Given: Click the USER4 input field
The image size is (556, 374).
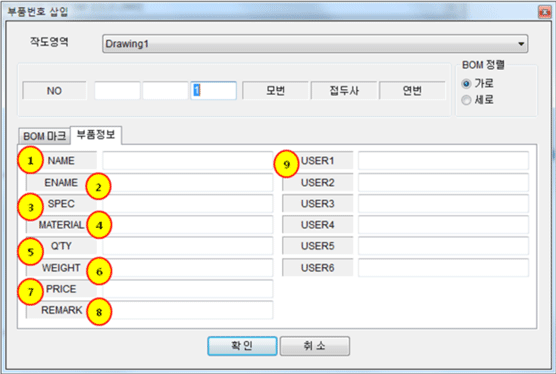Looking at the screenshot, I should pyautogui.click(x=443, y=225).
